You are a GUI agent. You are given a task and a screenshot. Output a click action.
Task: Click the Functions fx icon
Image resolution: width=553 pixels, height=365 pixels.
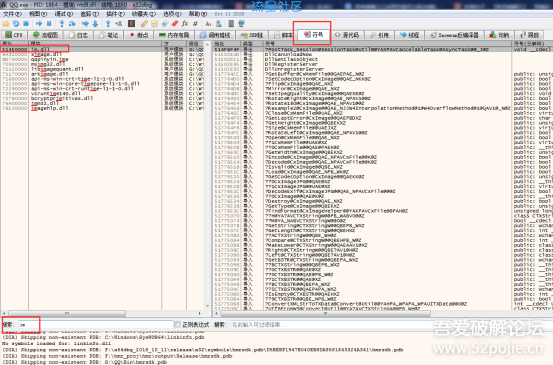coord(185,24)
